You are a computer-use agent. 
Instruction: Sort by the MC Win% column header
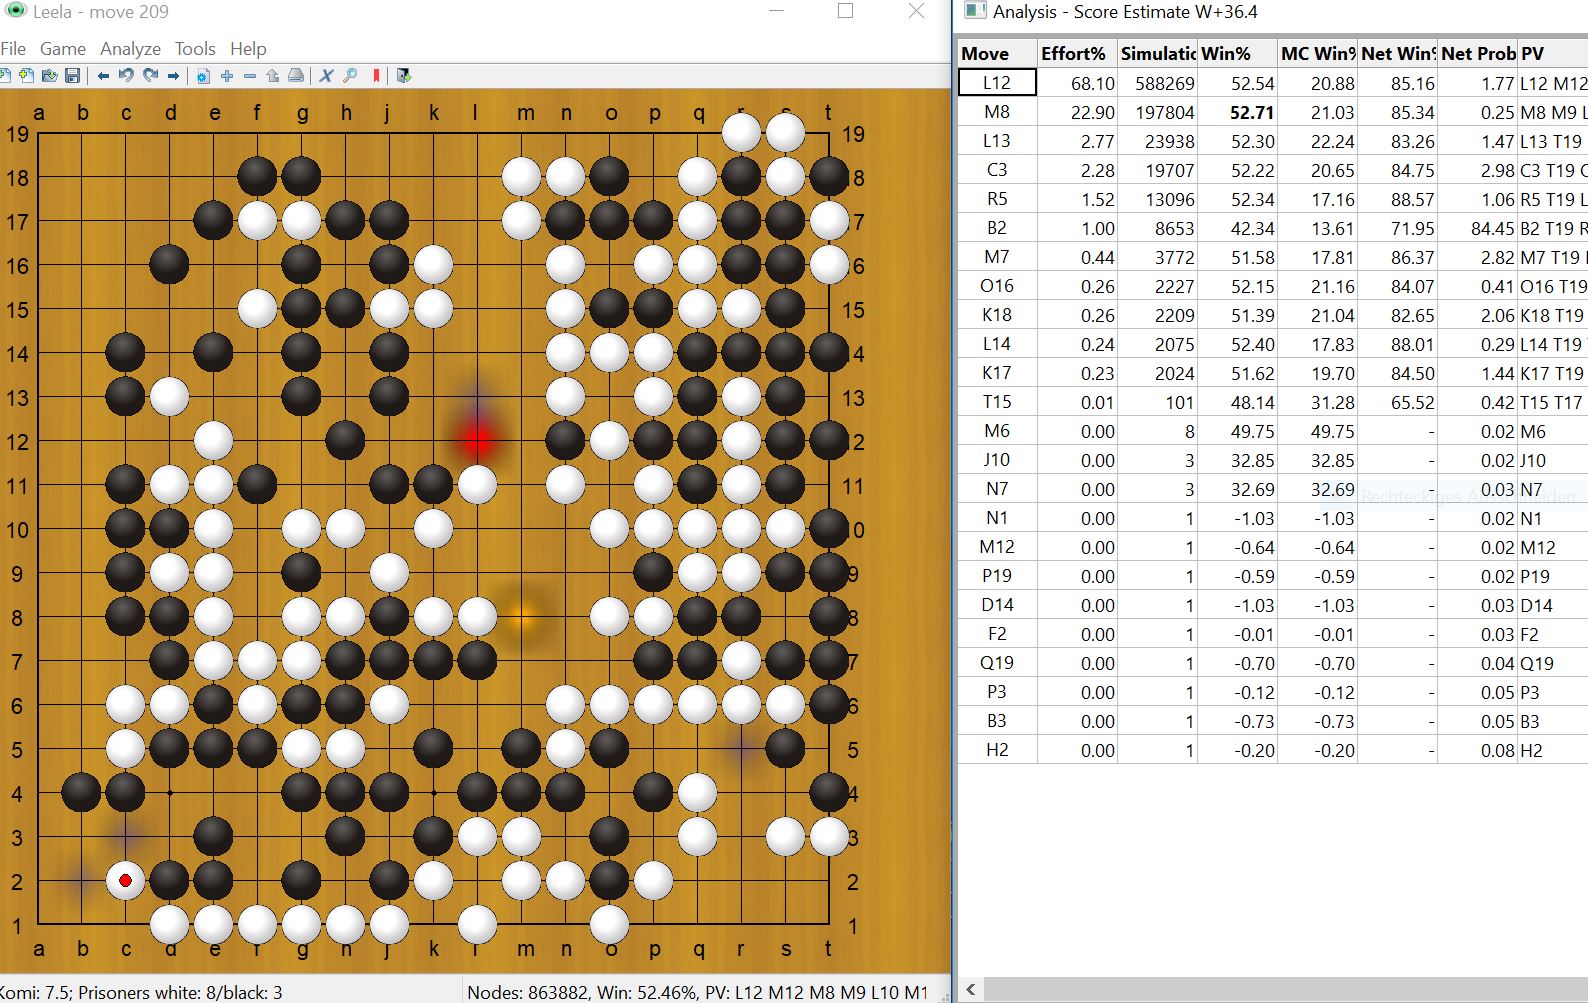pyautogui.click(x=1318, y=53)
